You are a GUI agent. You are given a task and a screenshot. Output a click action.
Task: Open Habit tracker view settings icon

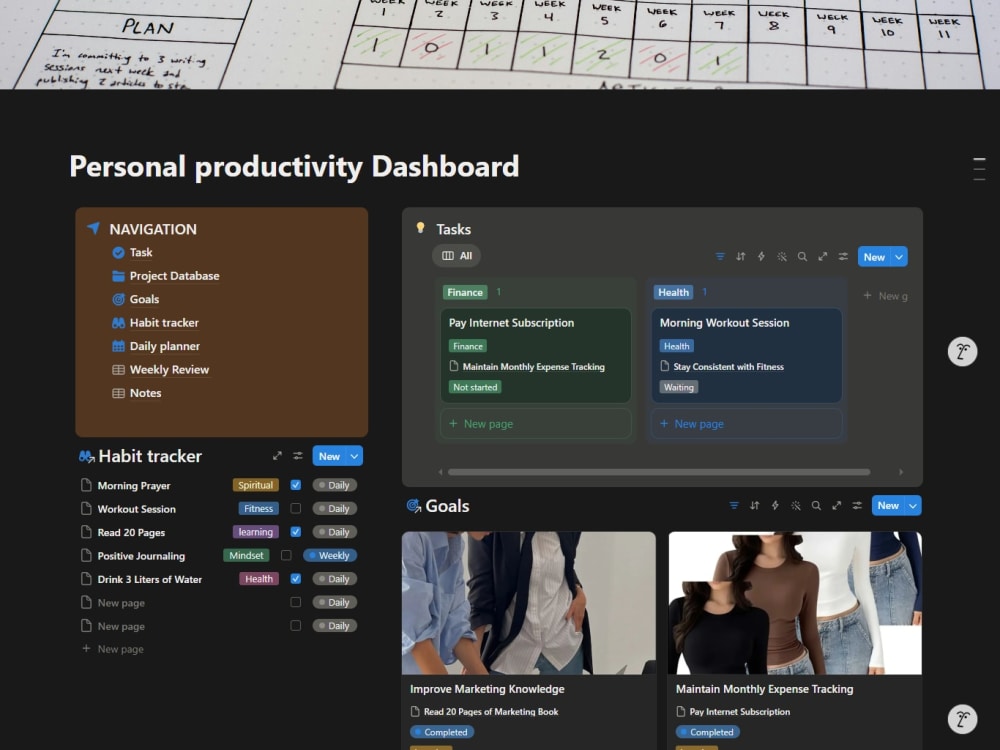(297, 456)
